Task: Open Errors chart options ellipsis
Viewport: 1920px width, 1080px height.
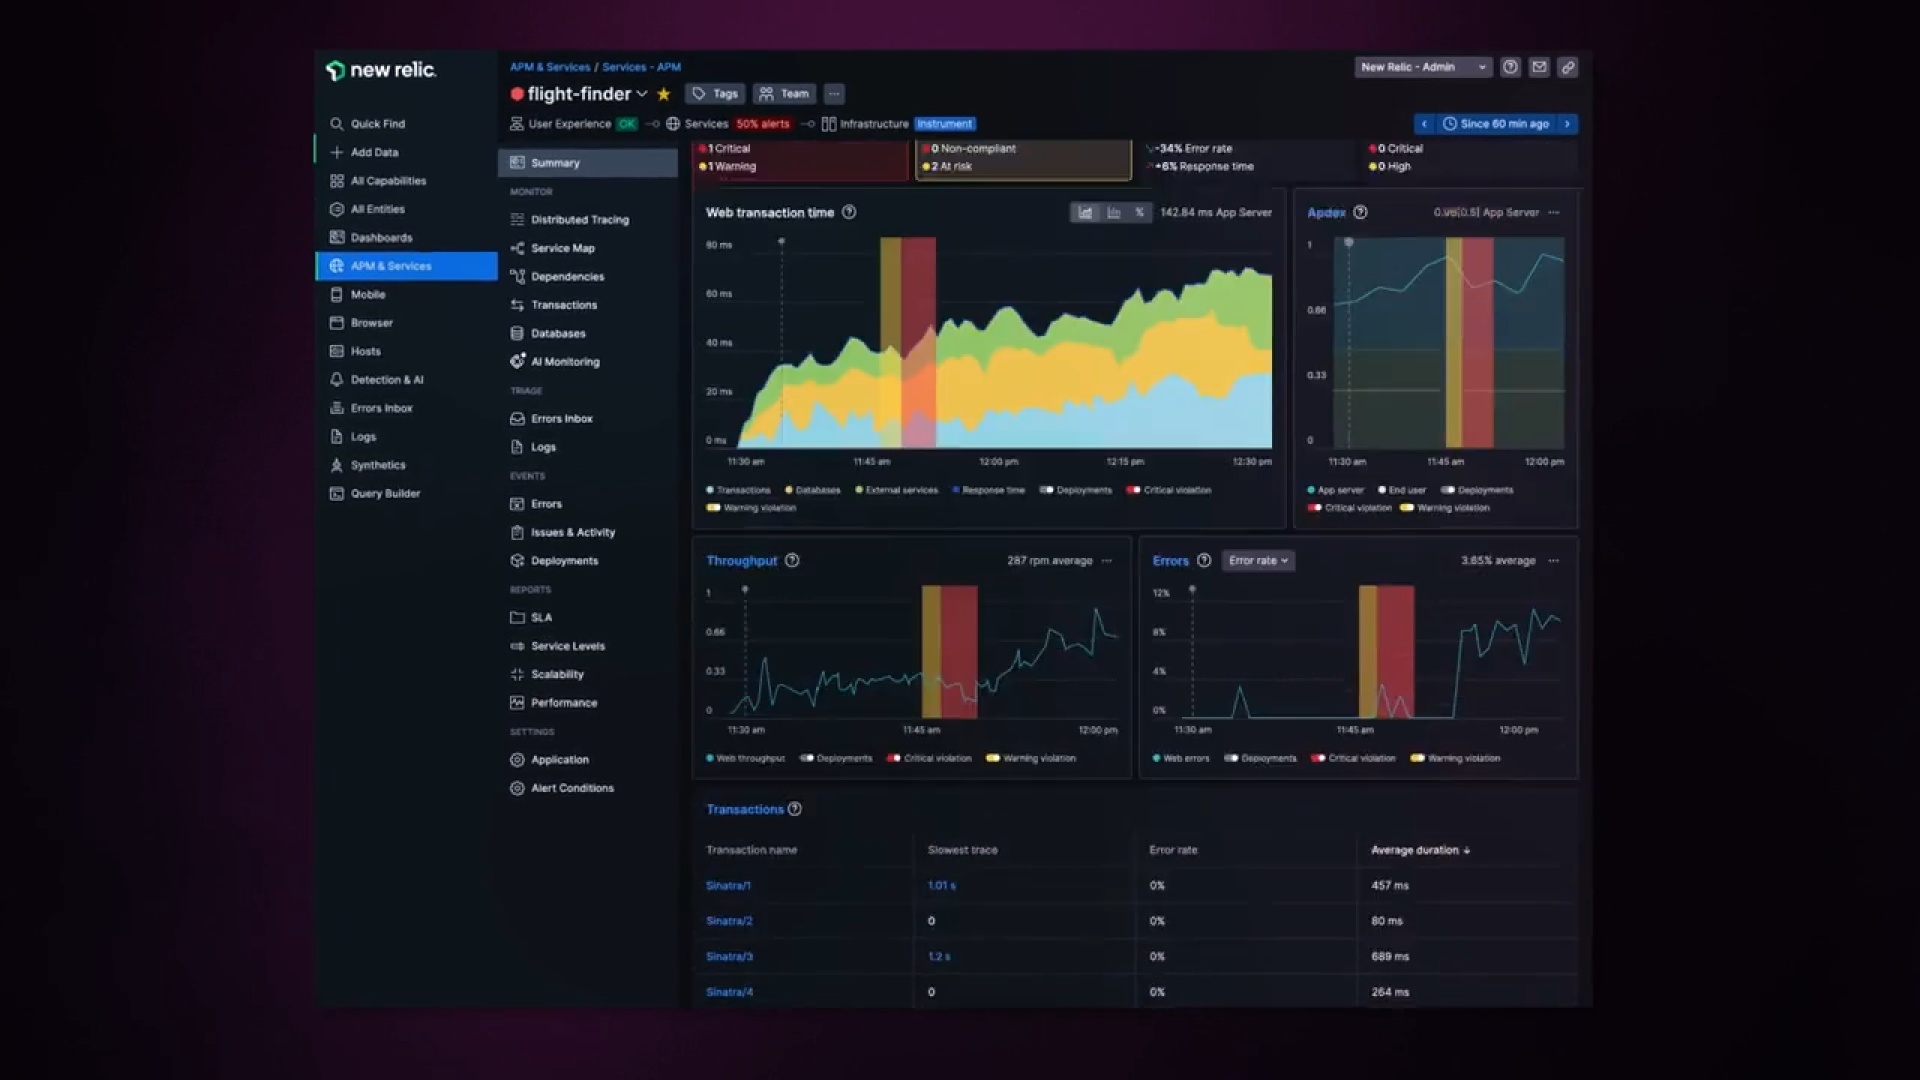Action: pyautogui.click(x=1554, y=561)
